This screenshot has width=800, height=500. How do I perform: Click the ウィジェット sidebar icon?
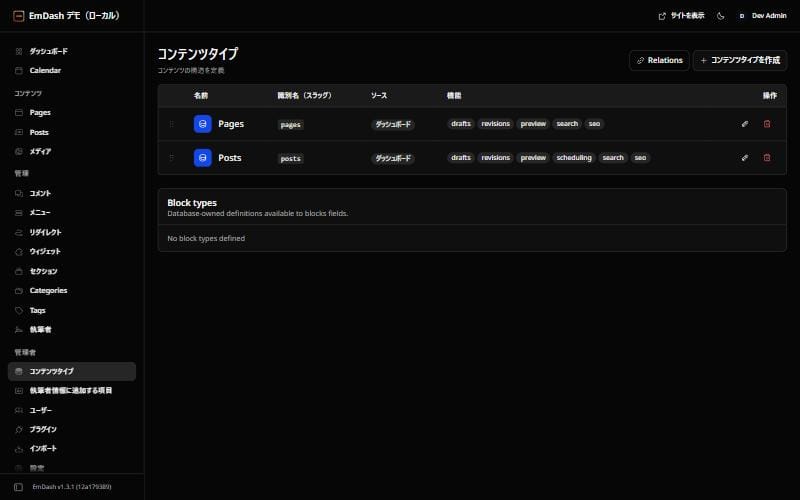(19, 252)
